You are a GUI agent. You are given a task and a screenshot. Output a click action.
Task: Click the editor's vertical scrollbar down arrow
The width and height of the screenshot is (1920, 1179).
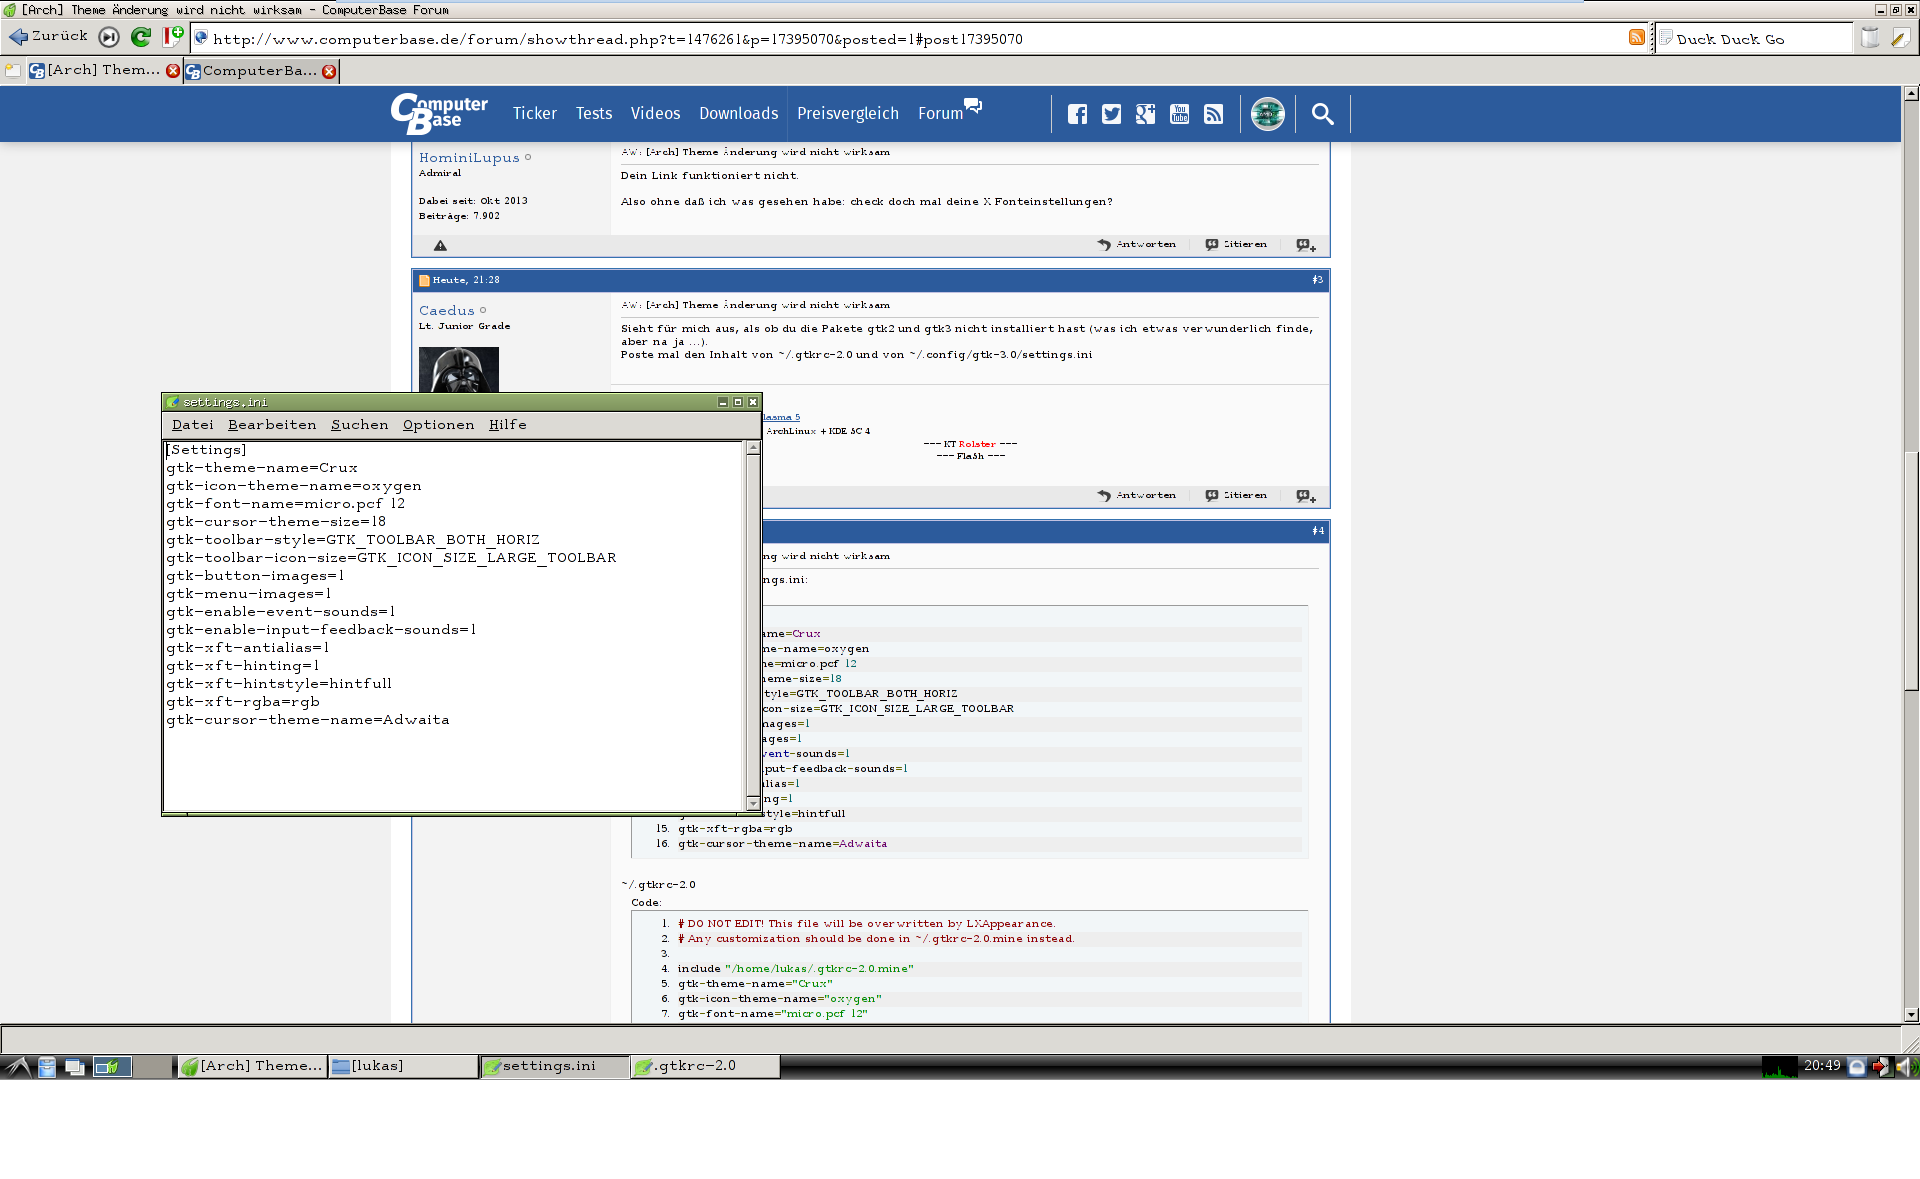click(x=753, y=803)
